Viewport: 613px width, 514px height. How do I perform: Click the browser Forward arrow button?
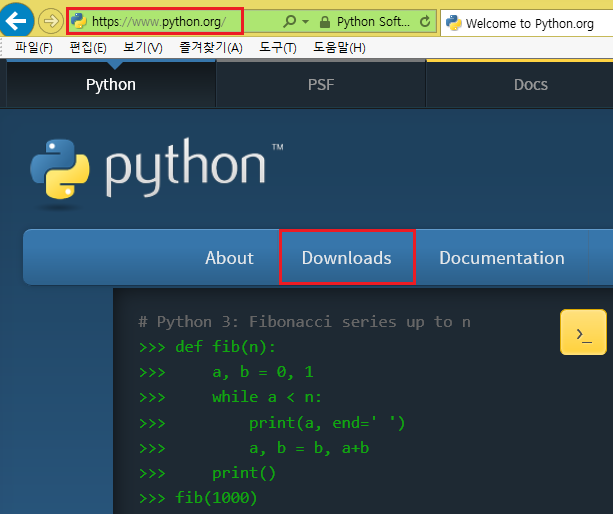(x=50, y=21)
